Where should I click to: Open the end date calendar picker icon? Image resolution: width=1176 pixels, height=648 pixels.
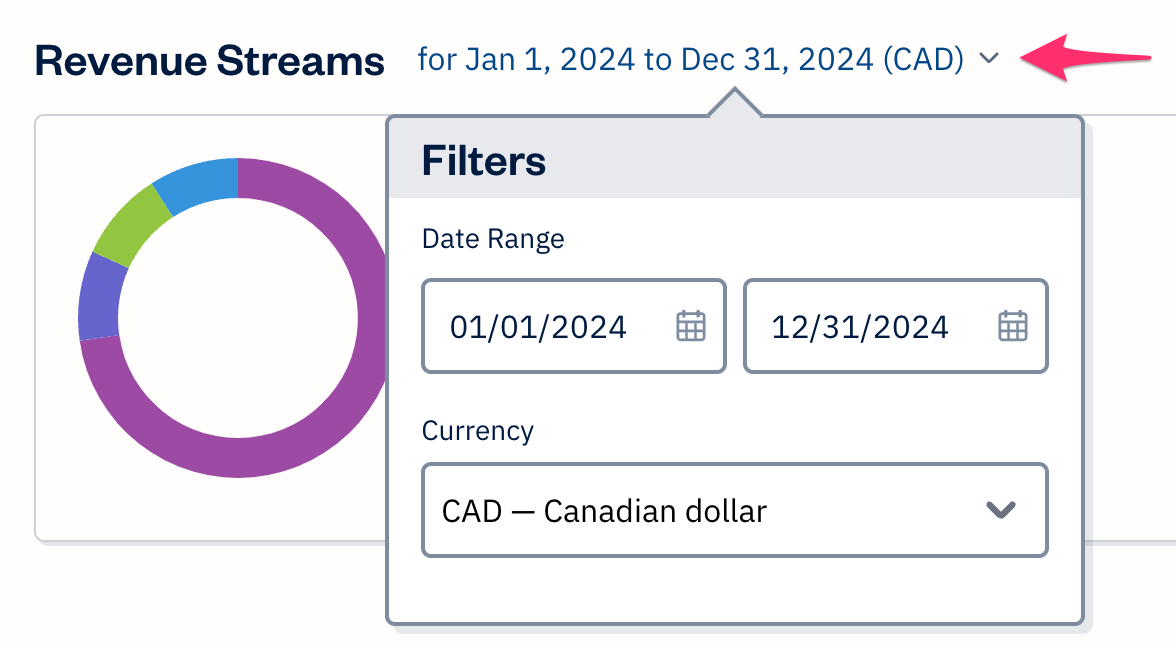click(1013, 326)
